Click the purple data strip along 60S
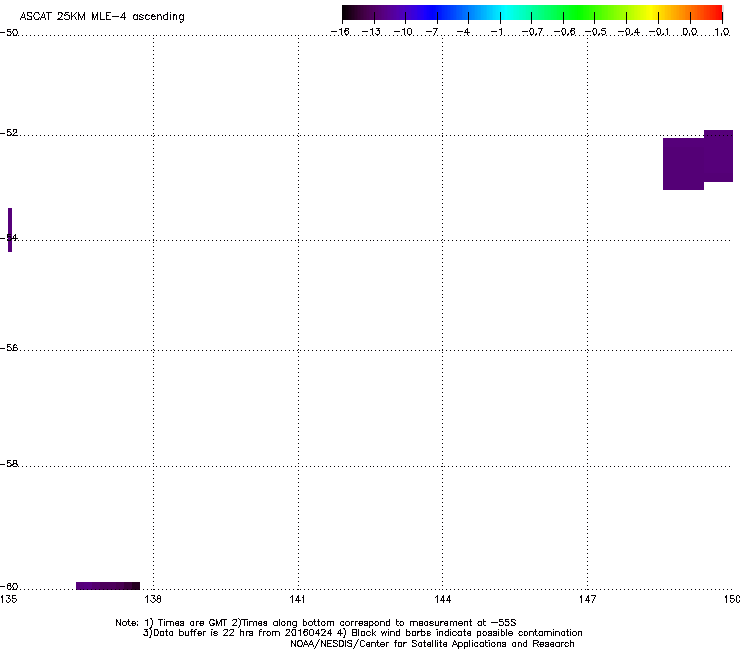Image resolution: width=740 pixels, height=650 pixels. click(108, 586)
